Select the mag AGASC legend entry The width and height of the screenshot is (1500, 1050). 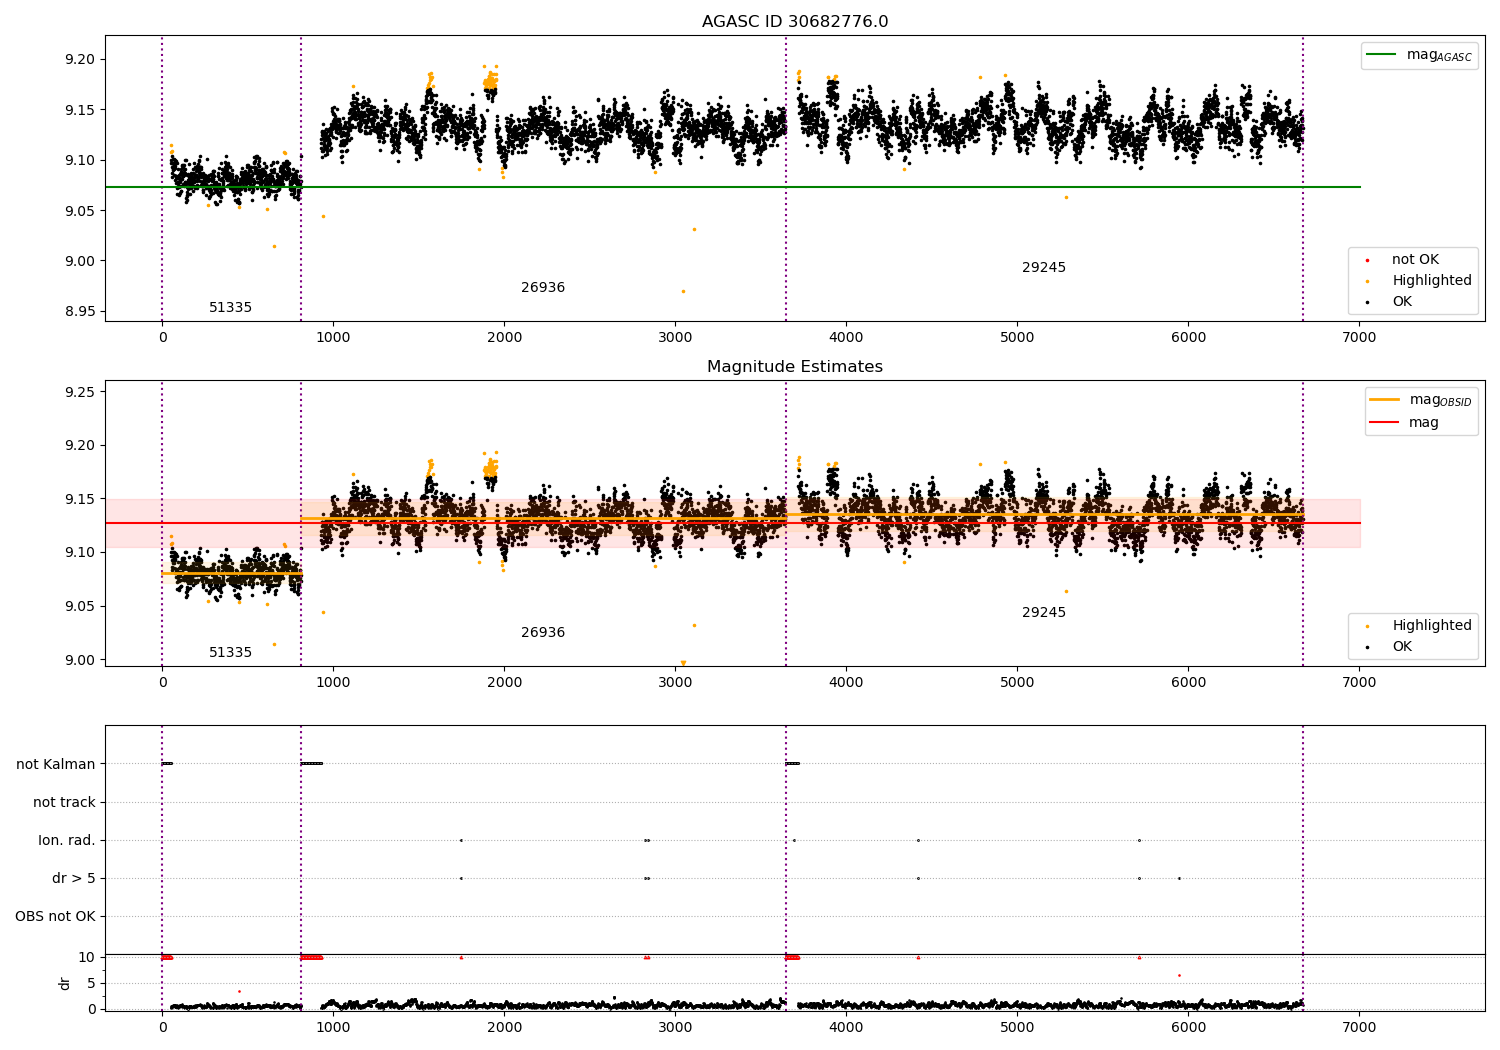1419,55
